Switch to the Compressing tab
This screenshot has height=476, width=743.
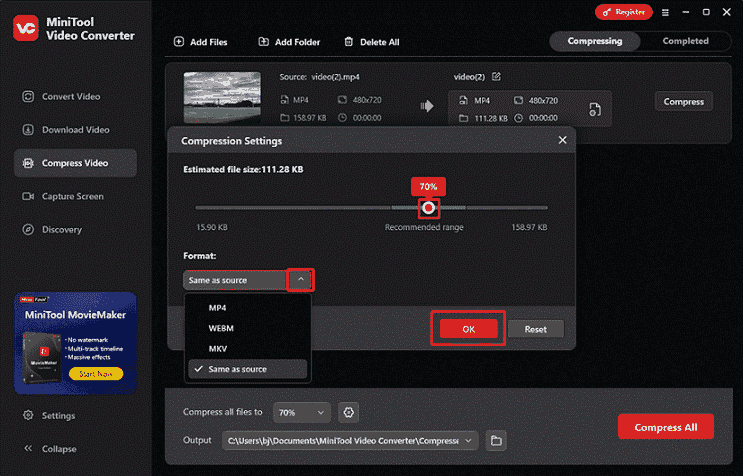595,41
